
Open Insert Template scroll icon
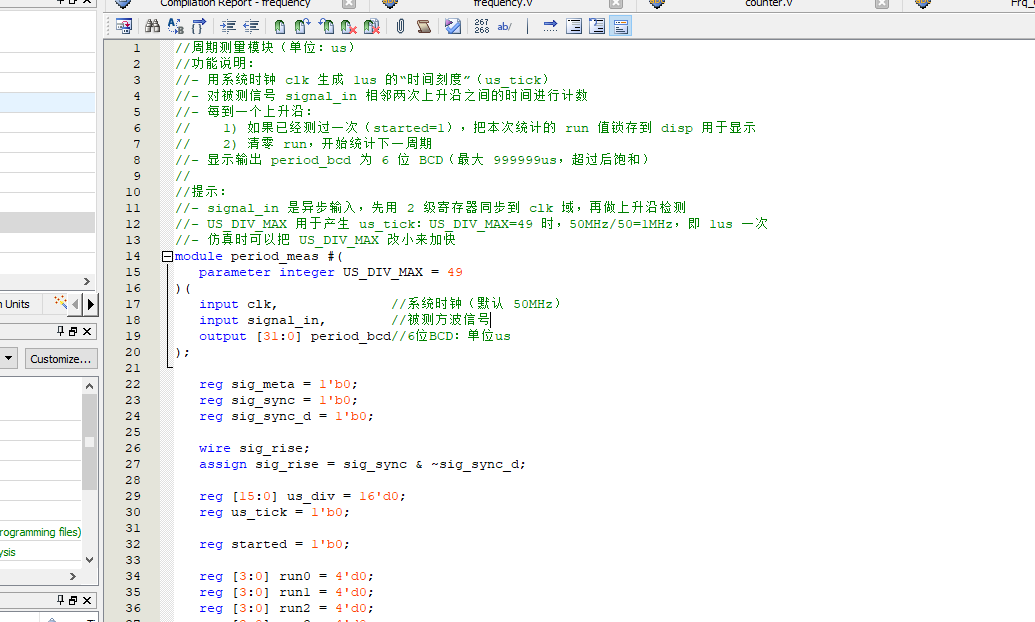(x=424, y=26)
